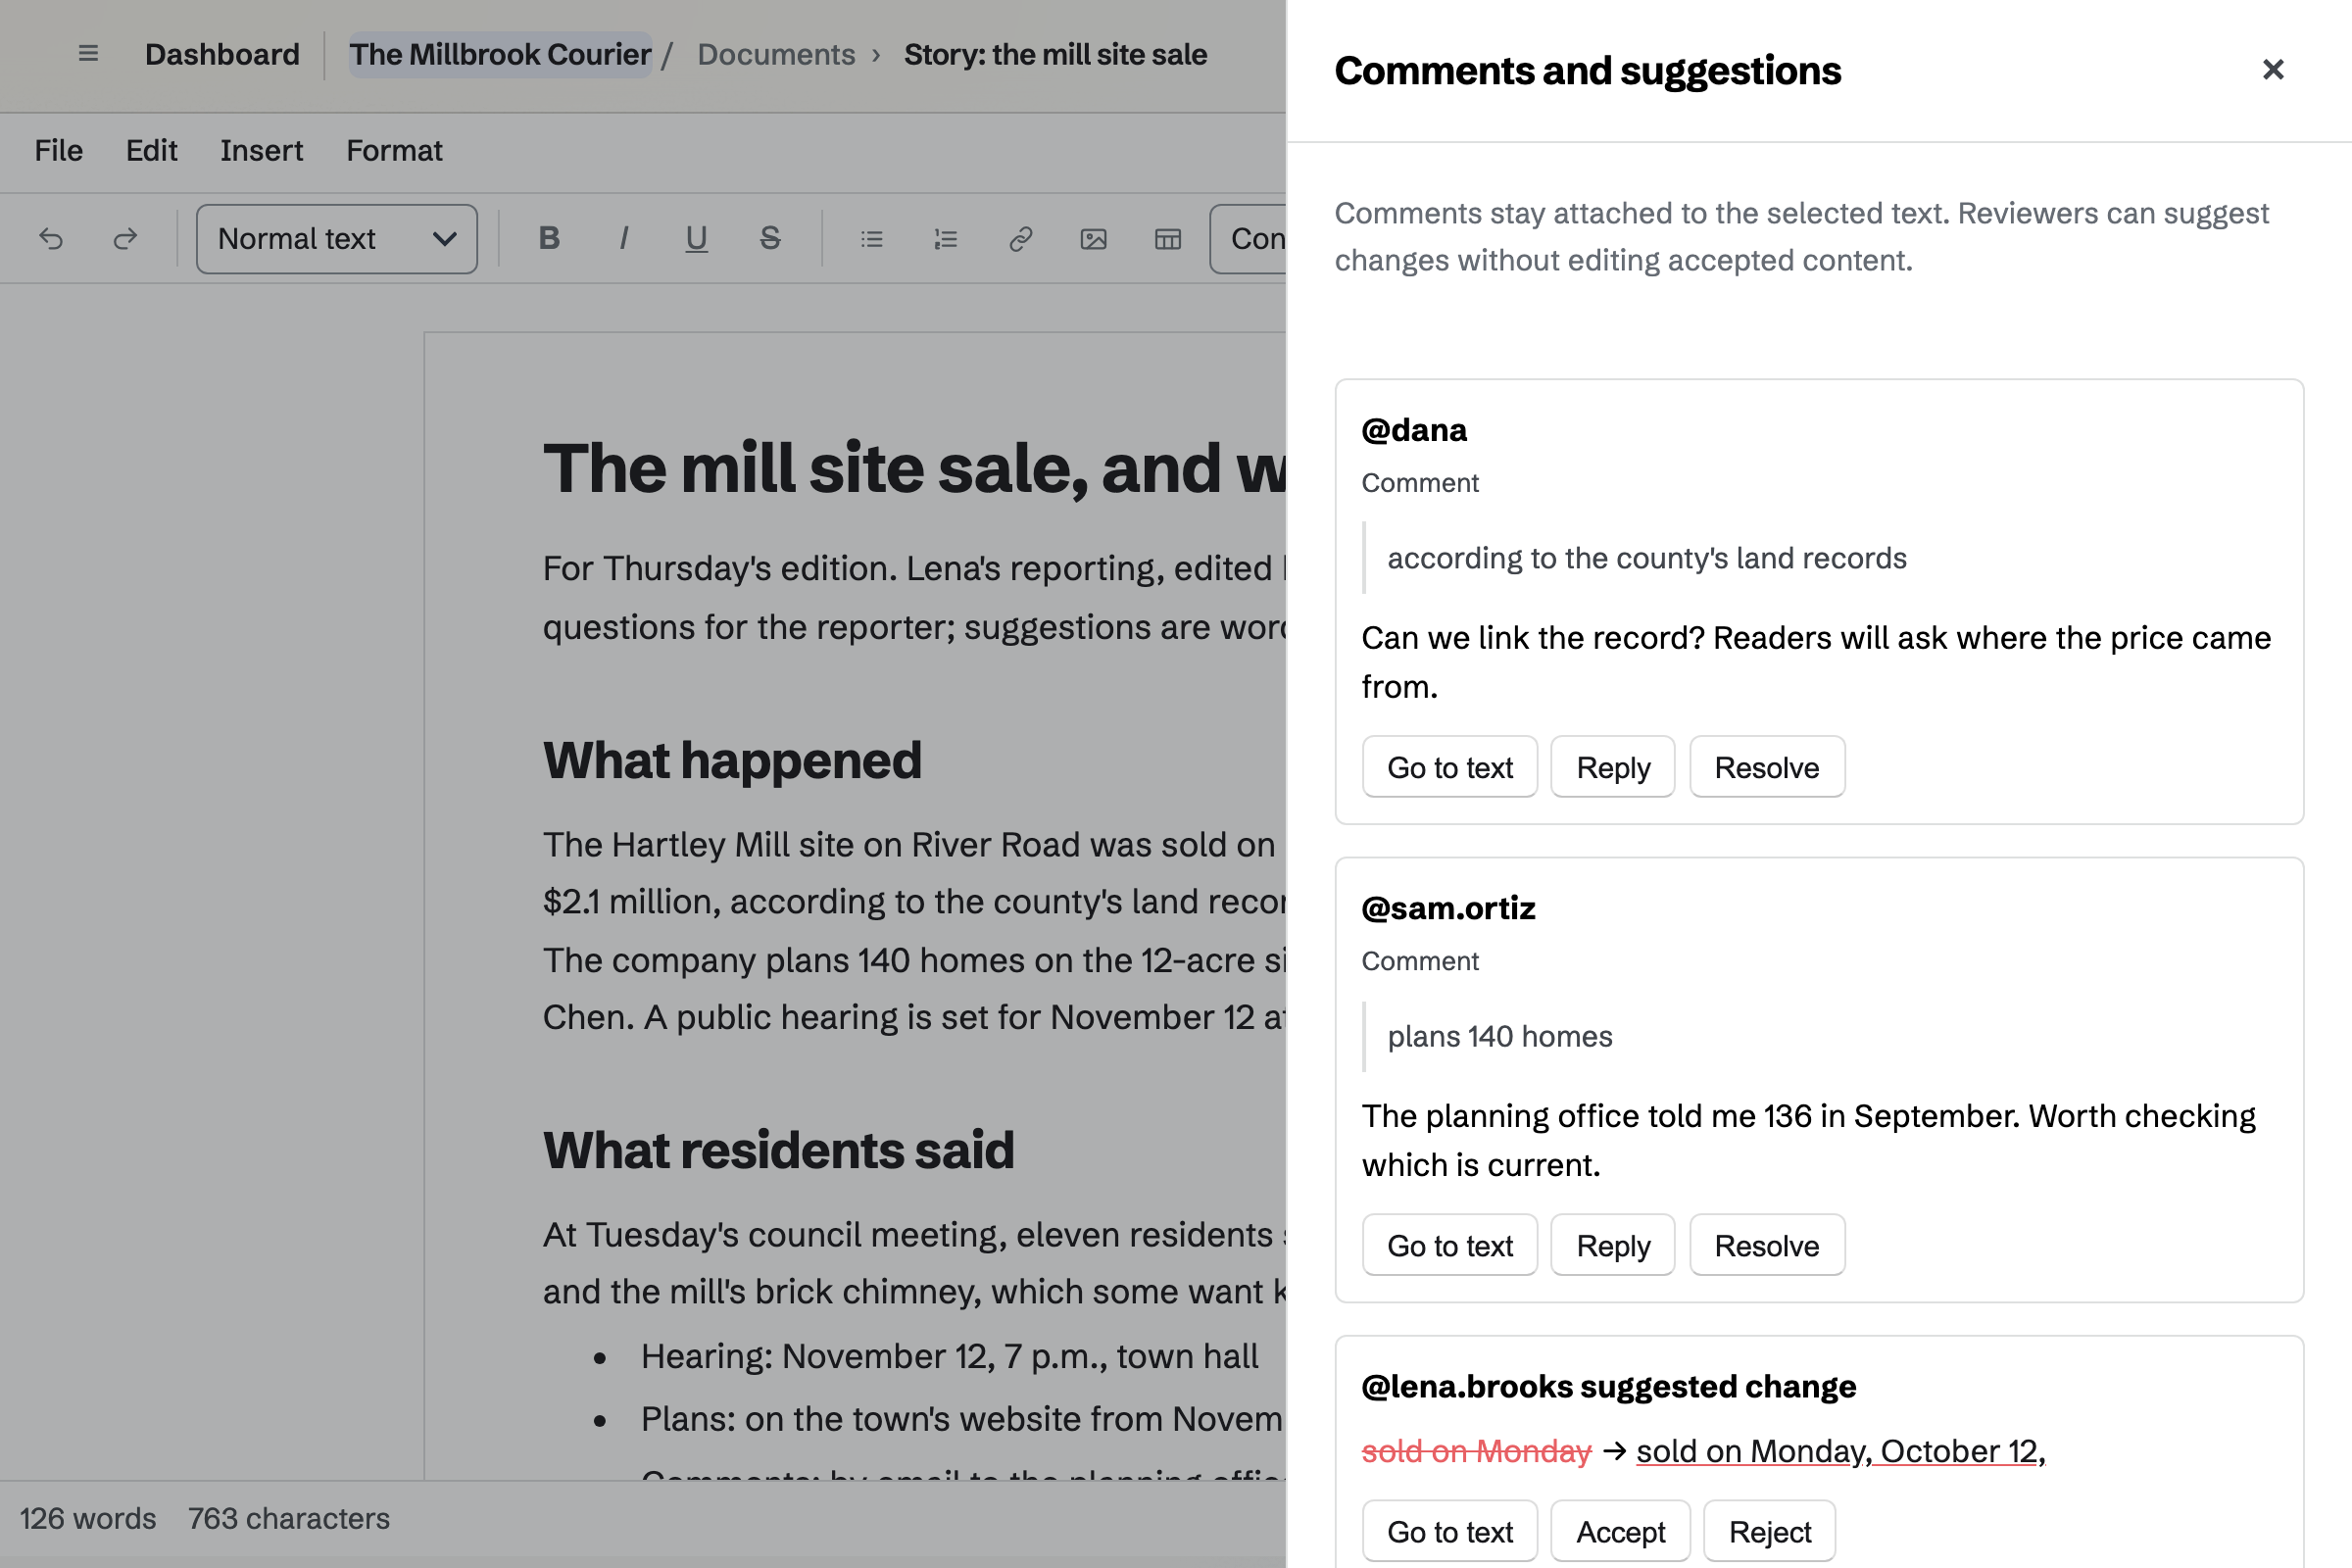Open the Format menu
Viewport: 2352px width, 1568px height.
tap(394, 151)
